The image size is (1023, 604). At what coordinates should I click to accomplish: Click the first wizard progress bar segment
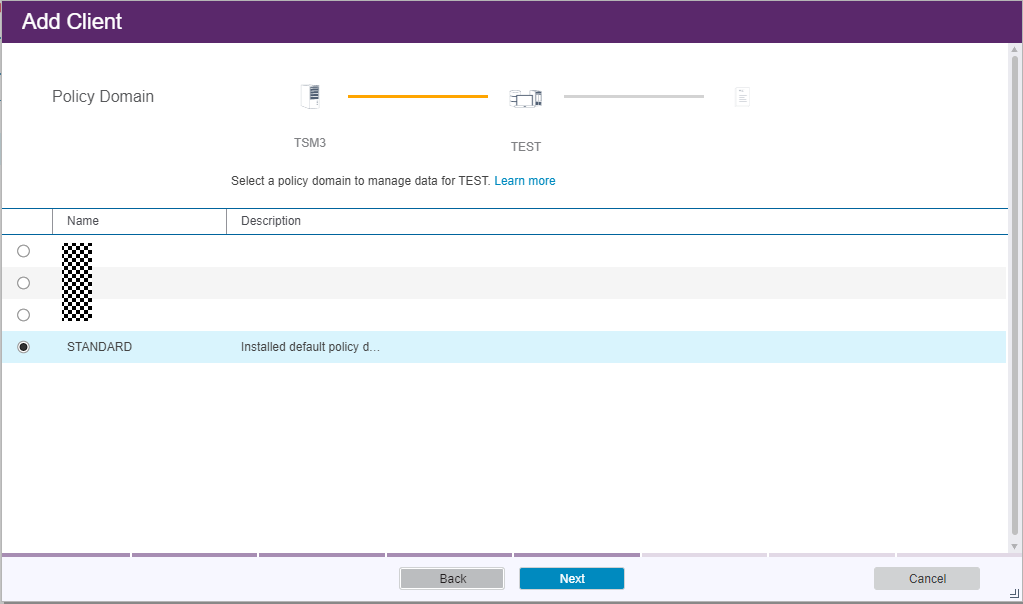point(66,554)
